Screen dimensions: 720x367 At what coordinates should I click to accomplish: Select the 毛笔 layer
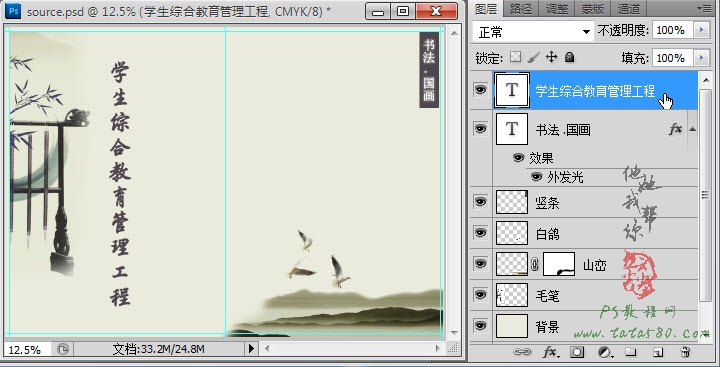tap(595, 295)
